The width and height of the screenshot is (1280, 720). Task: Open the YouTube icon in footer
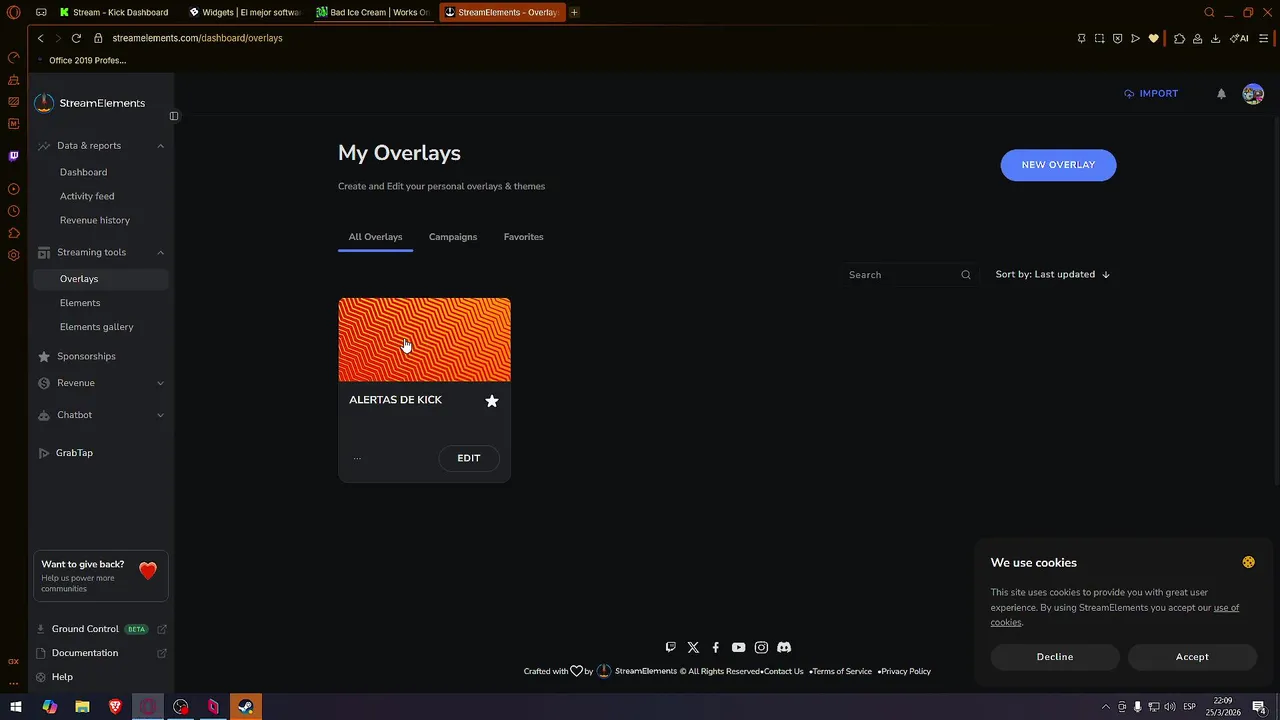click(x=738, y=647)
